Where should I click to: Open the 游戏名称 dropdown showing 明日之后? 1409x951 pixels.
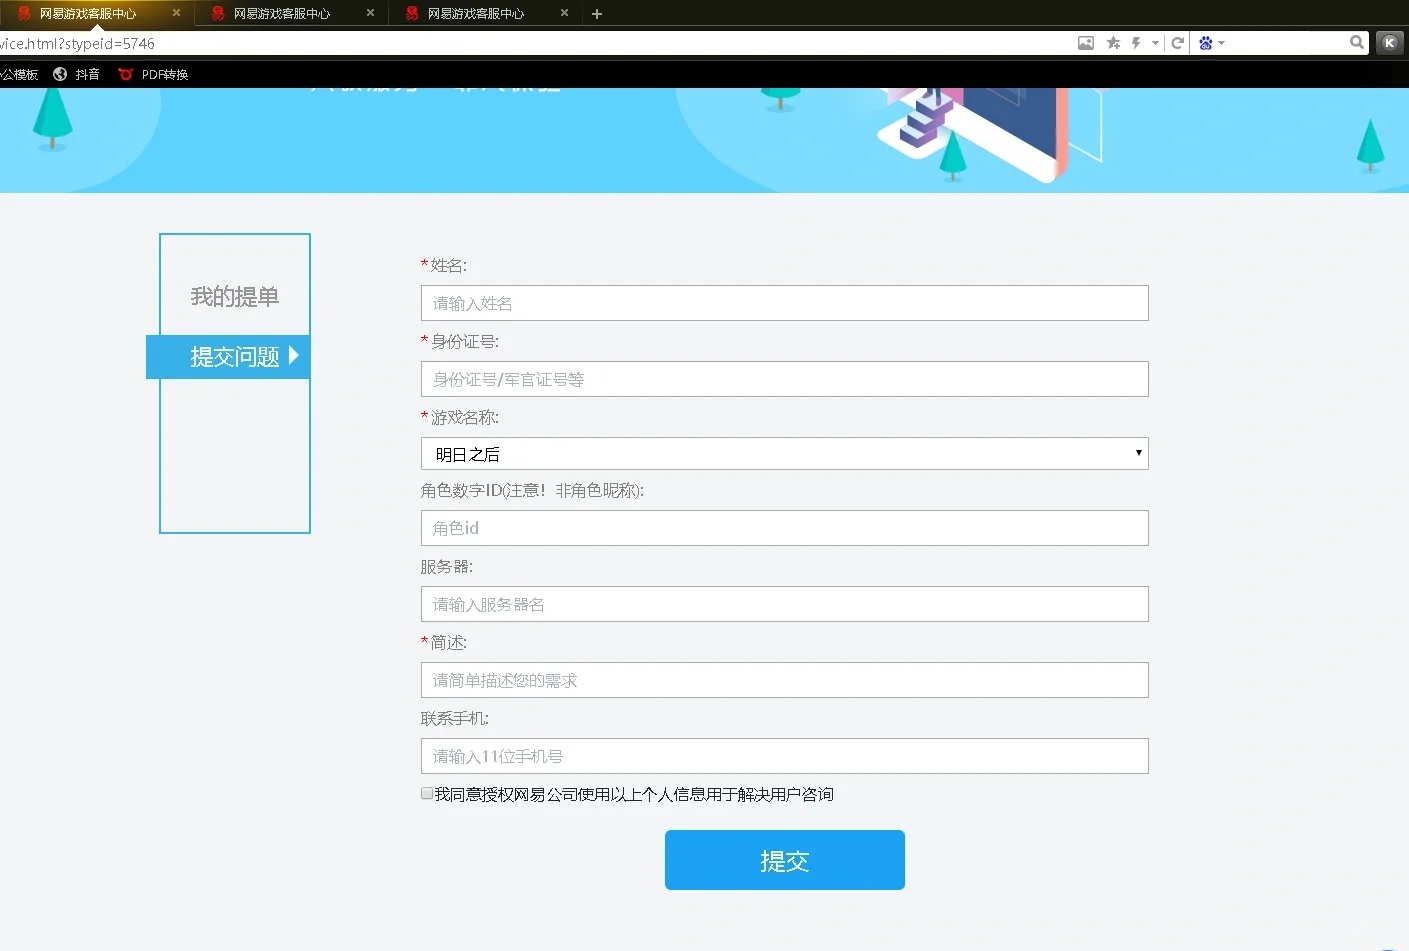click(785, 453)
